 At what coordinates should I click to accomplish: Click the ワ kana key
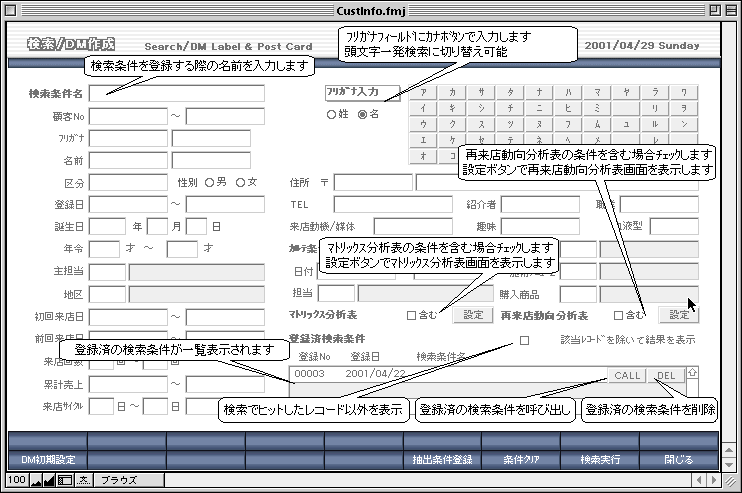click(x=684, y=93)
